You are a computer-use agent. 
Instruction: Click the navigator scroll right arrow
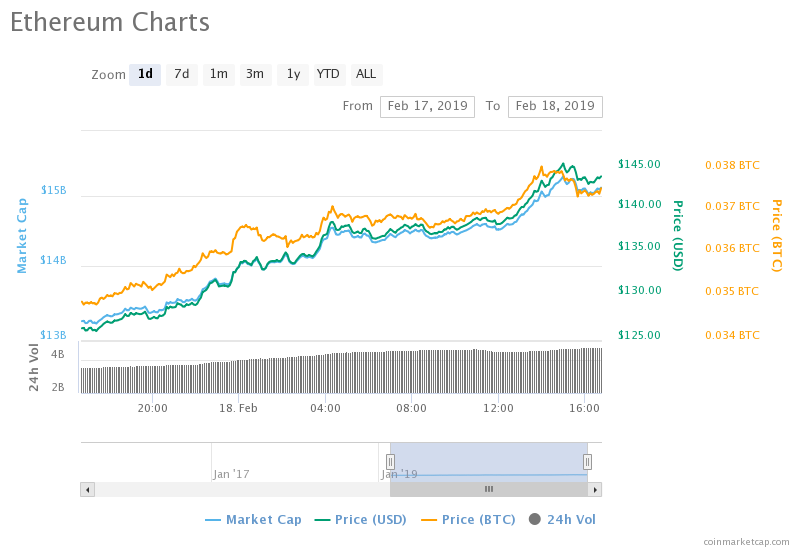coord(595,490)
